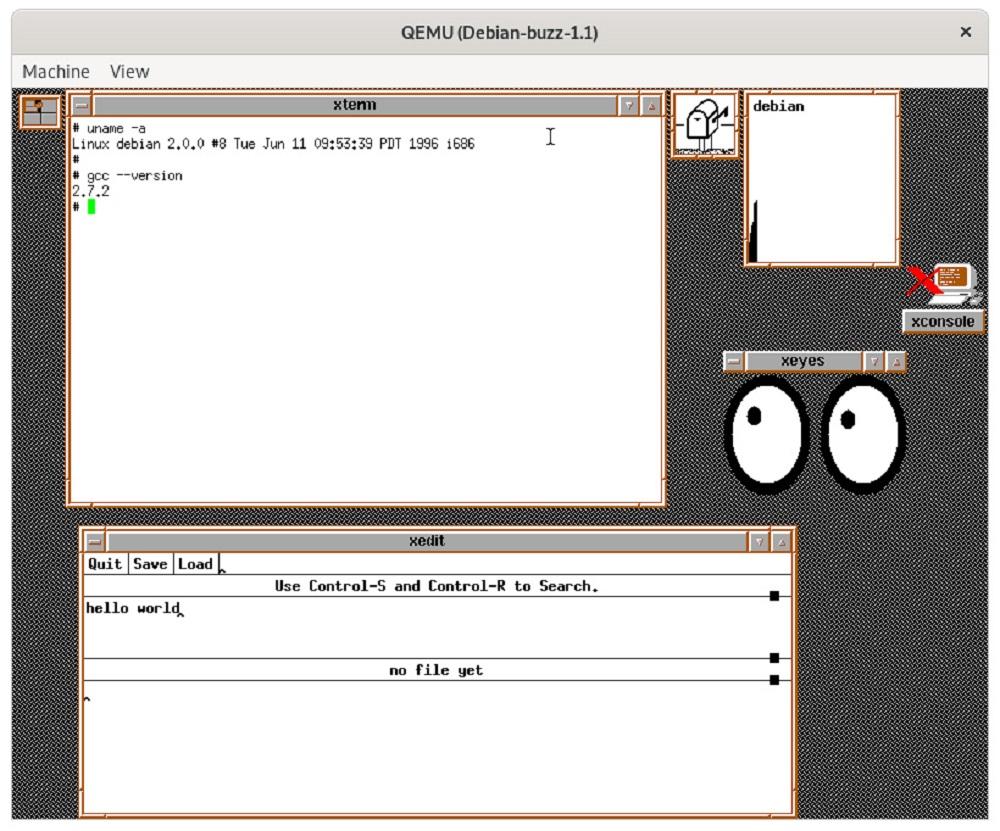Close the QEMU window

coord(965,33)
